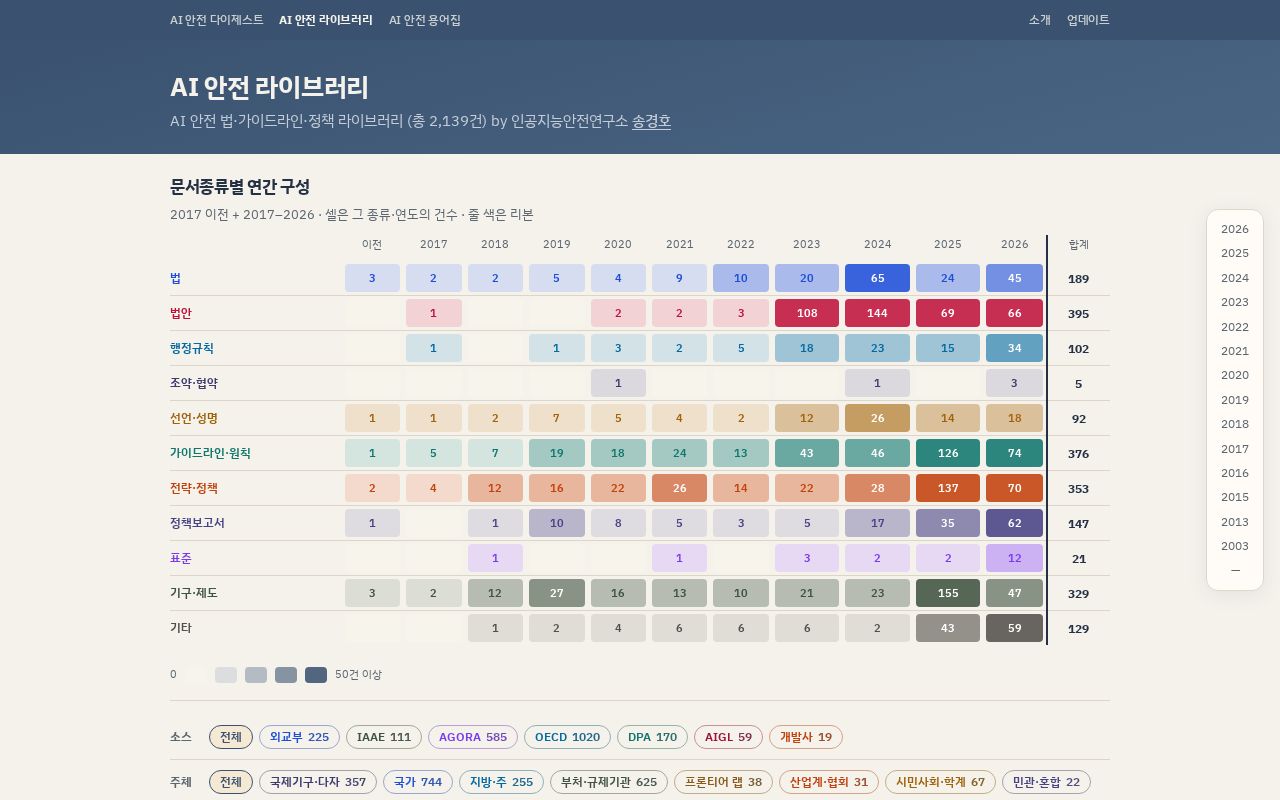Filter 주체 by 국가 744
This screenshot has width=1280, height=800.
418,782
